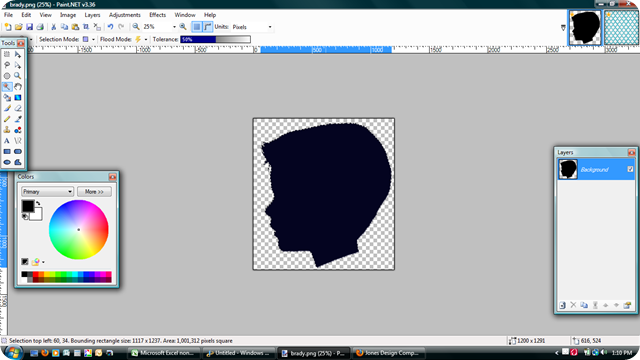Screen dimensions: 640x360
Task: Toggle the rulers button
Action: point(207,27)
